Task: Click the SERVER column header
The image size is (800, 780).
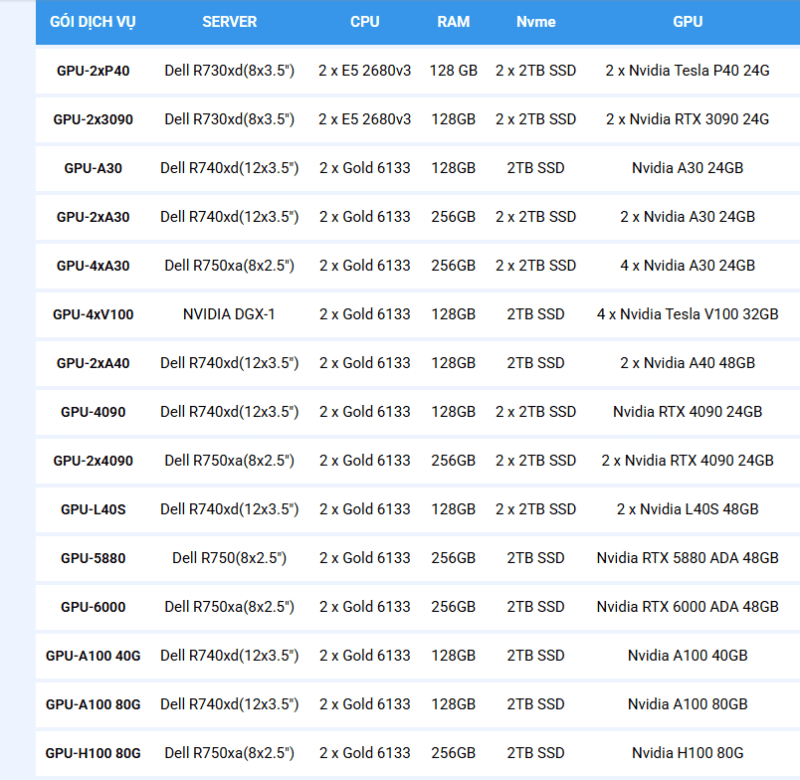Action: click(230, 22)
